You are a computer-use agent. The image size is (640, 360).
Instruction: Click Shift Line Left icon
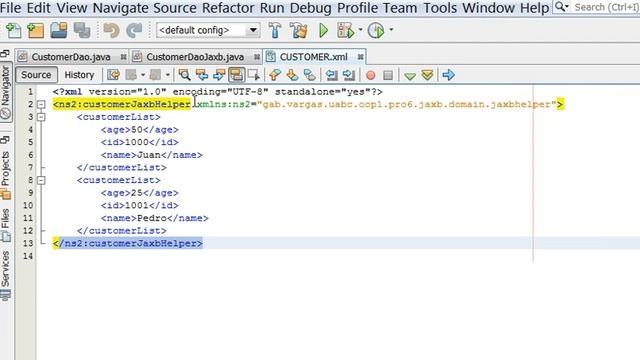coord(331,75)
